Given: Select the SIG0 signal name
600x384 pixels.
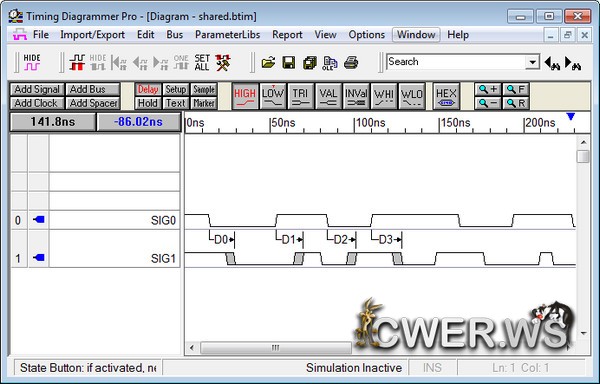Looking at the screenshot, I should [163, 220].
